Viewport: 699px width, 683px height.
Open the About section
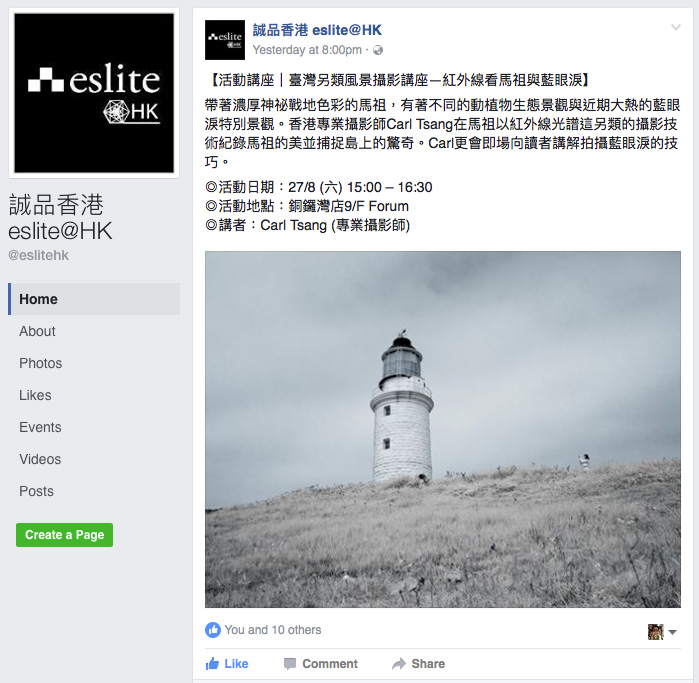tap(37, 331)
